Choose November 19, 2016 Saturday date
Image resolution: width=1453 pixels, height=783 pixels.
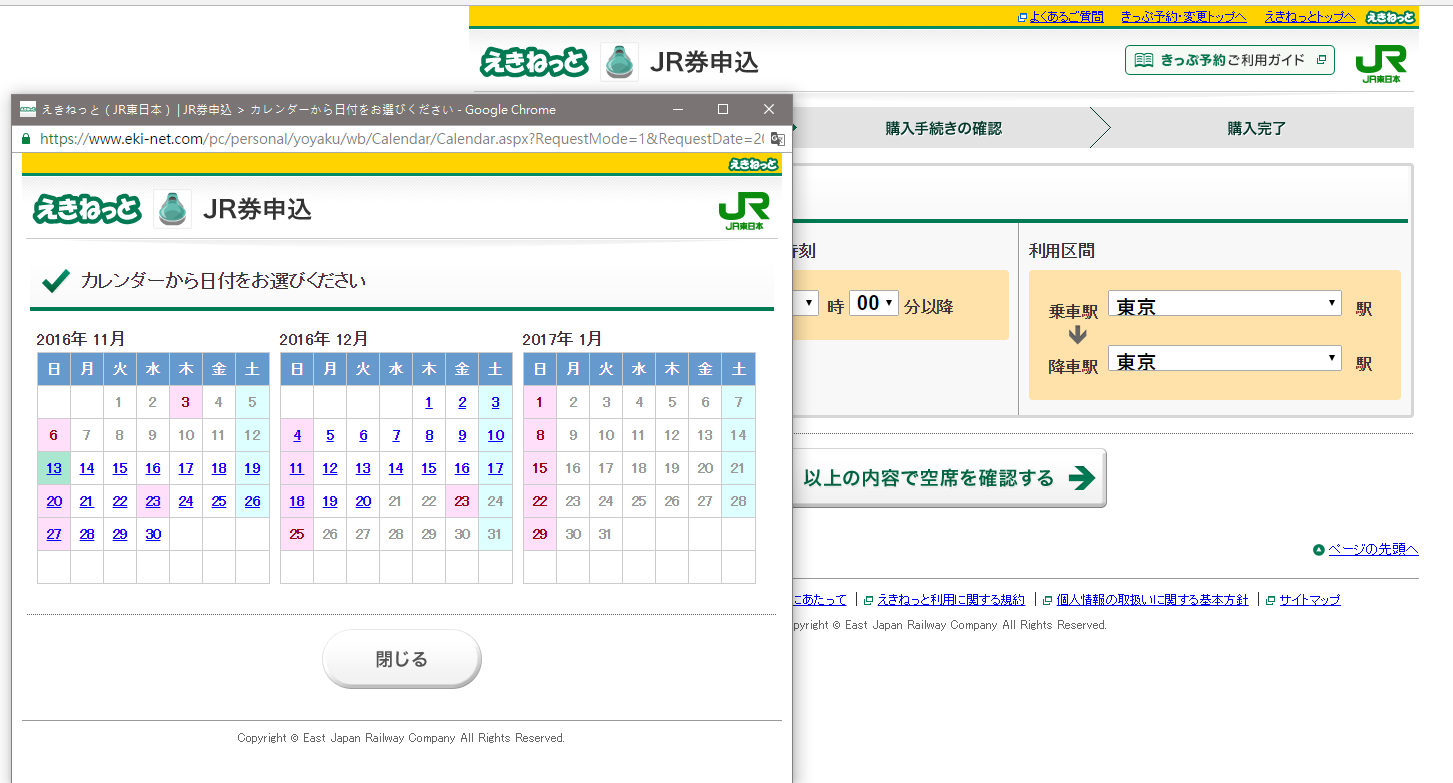252,468
